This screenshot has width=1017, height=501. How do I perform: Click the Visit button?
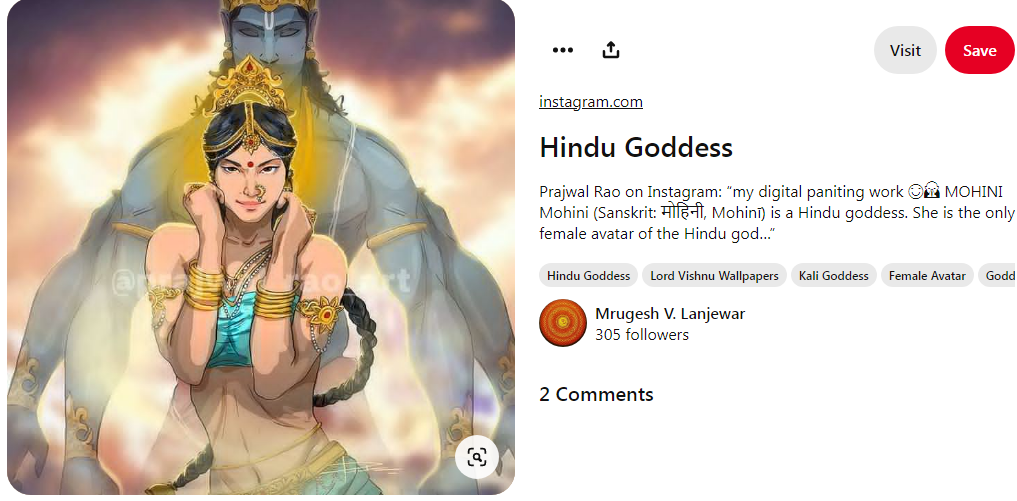coord(905,50)
